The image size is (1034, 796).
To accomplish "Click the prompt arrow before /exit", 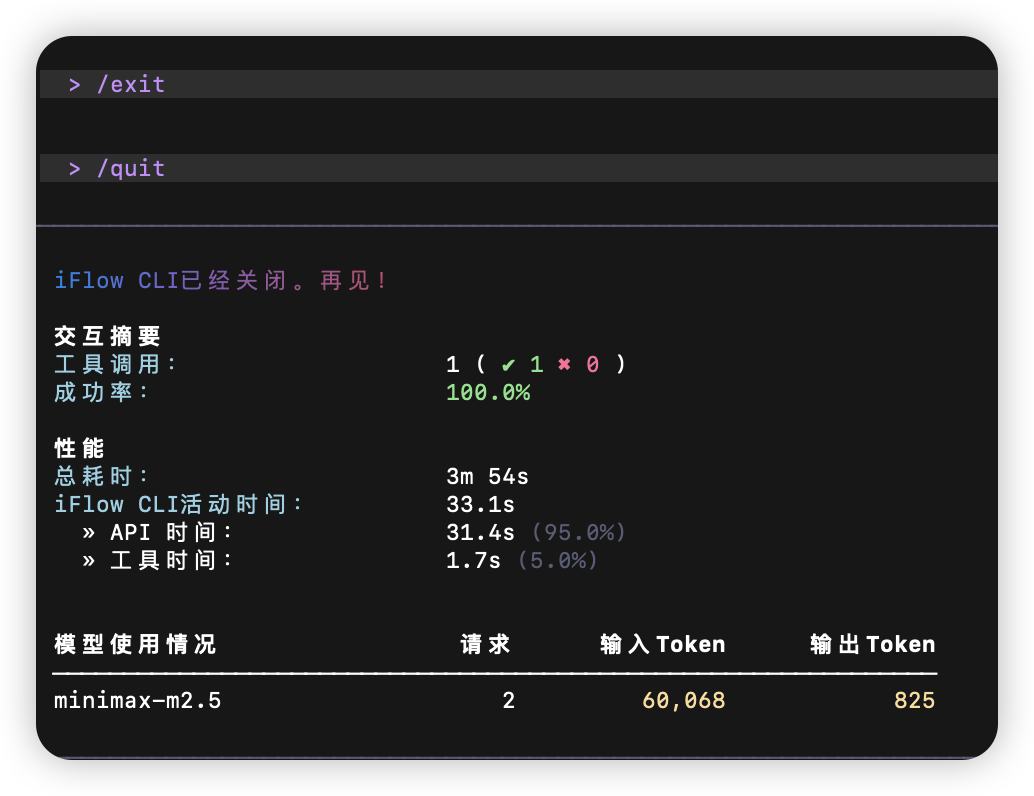I will (x=75, y=85).
